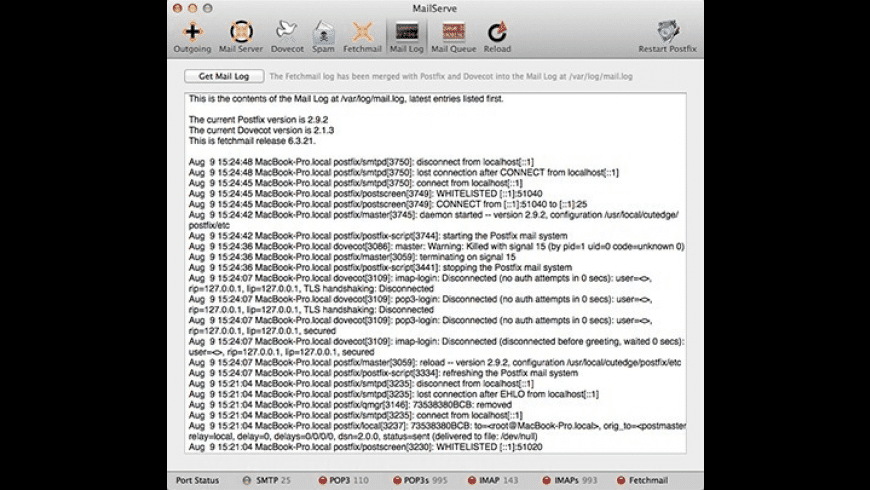Click the 'reload -- version 2.9.2' log entry
This screenshot has width=870, height=490.
tap(435, 362)
